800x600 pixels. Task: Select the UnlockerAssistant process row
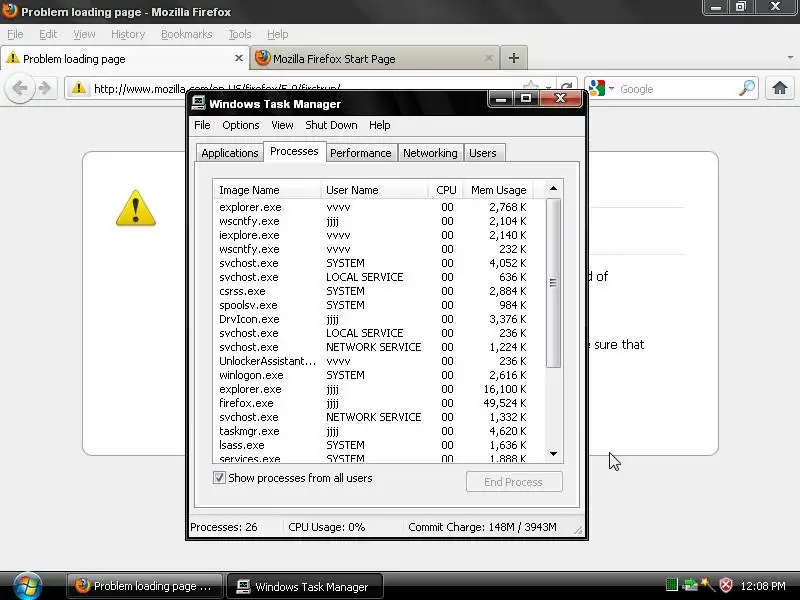[372, 361]
